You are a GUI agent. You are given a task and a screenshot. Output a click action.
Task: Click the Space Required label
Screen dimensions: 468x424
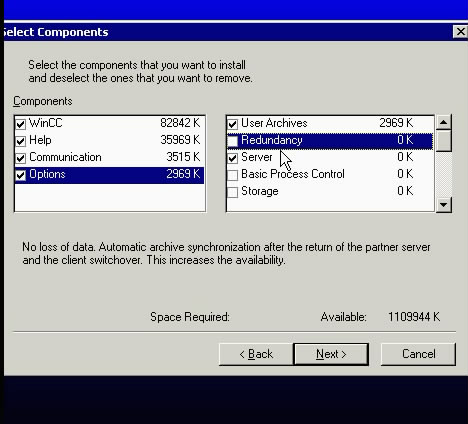coord(190,317)
